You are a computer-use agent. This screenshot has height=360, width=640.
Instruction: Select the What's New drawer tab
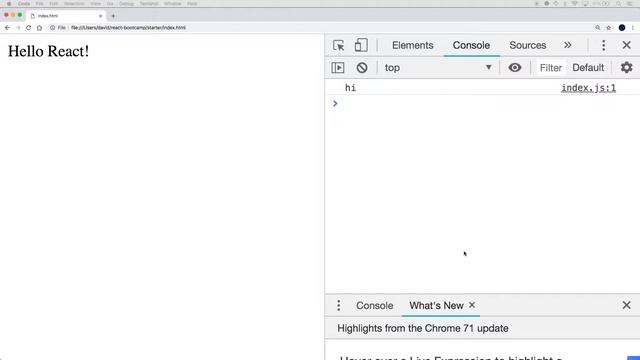(x=436, y=305)
